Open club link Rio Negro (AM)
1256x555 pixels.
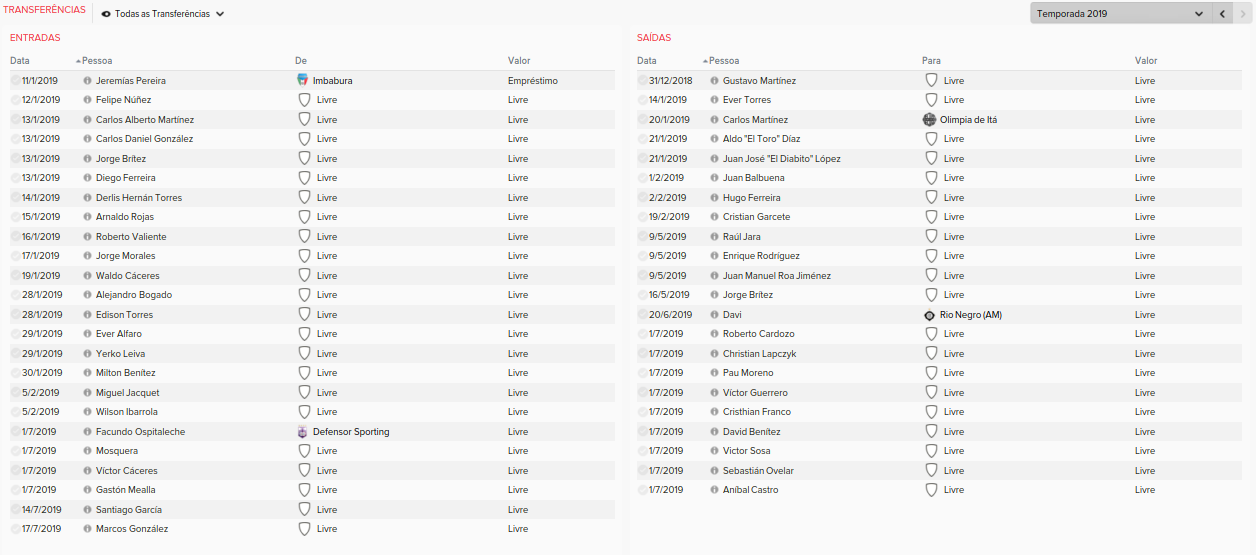[971, 315]
